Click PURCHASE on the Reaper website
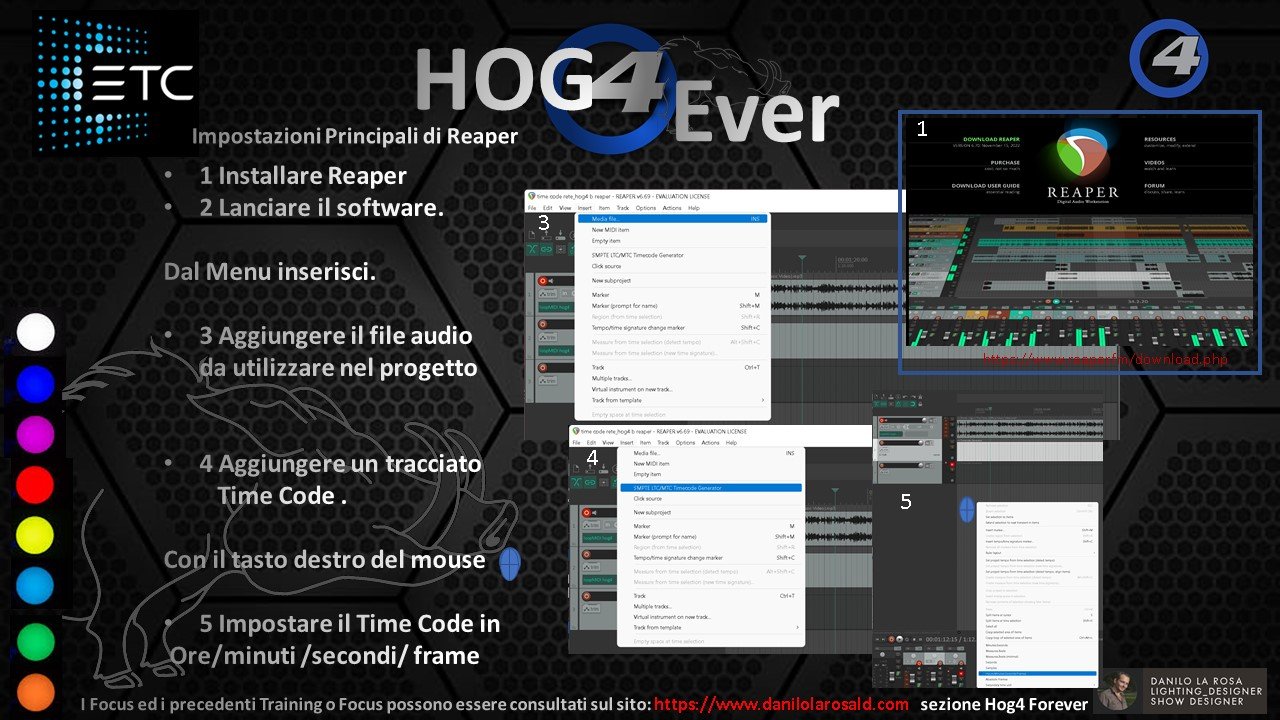1280x720 pixels. (1005, 163)
